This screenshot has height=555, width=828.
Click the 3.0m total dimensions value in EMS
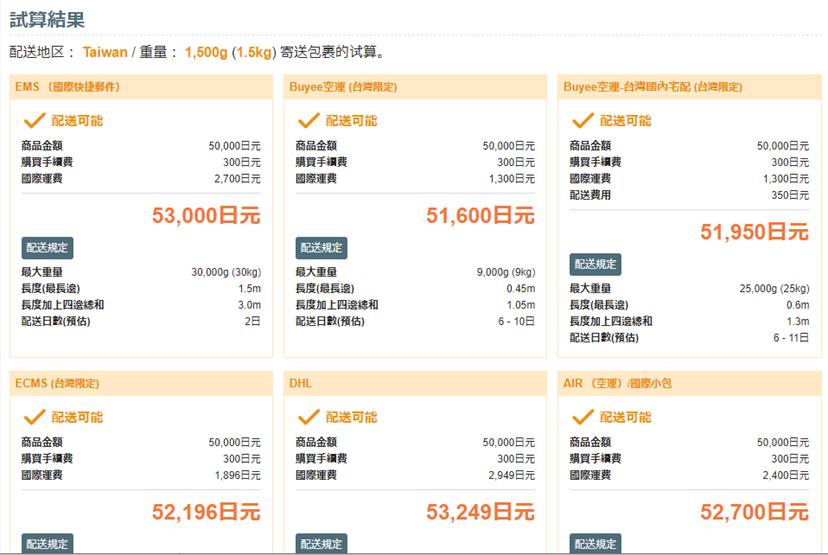(x=249, y=305)
